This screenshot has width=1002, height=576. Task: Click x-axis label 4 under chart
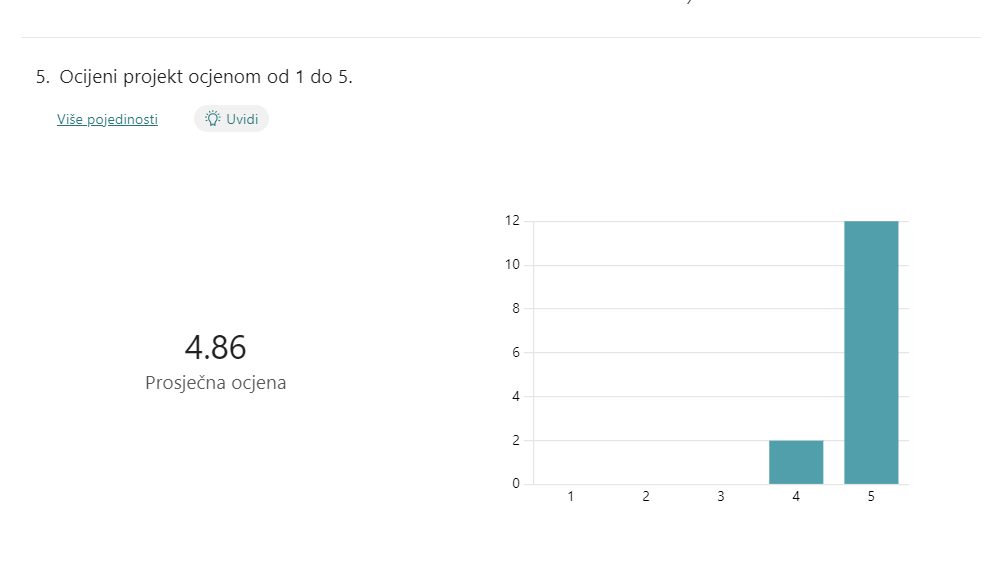click(796, 497)
